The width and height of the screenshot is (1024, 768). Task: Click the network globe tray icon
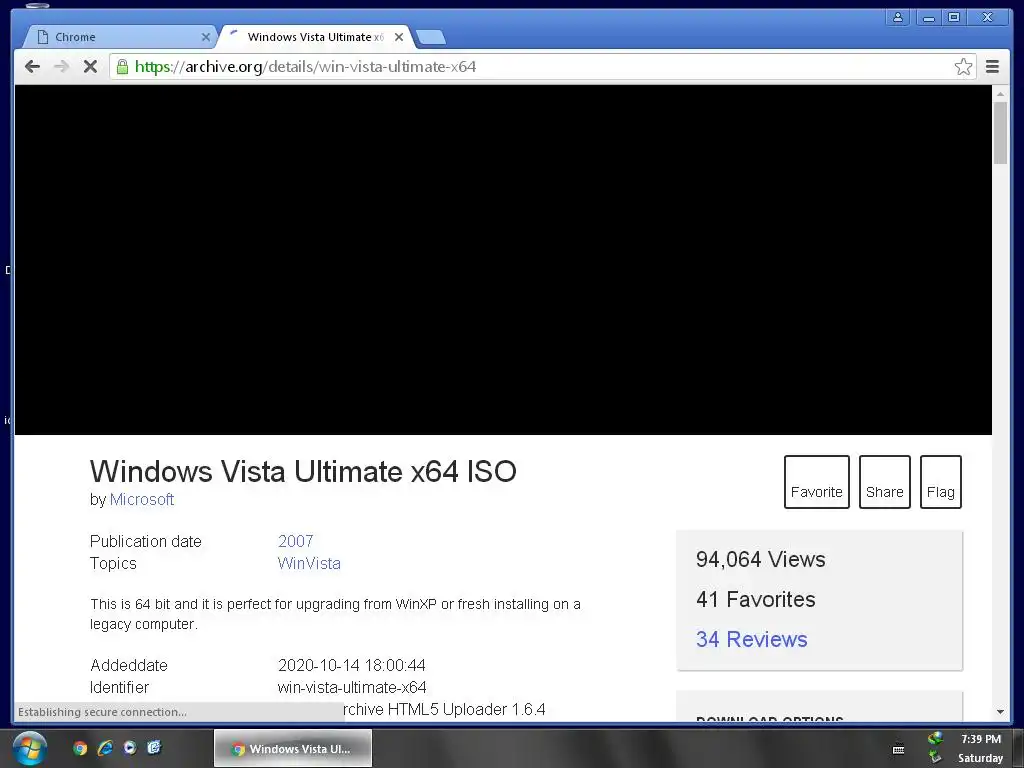tap(935, 739)
